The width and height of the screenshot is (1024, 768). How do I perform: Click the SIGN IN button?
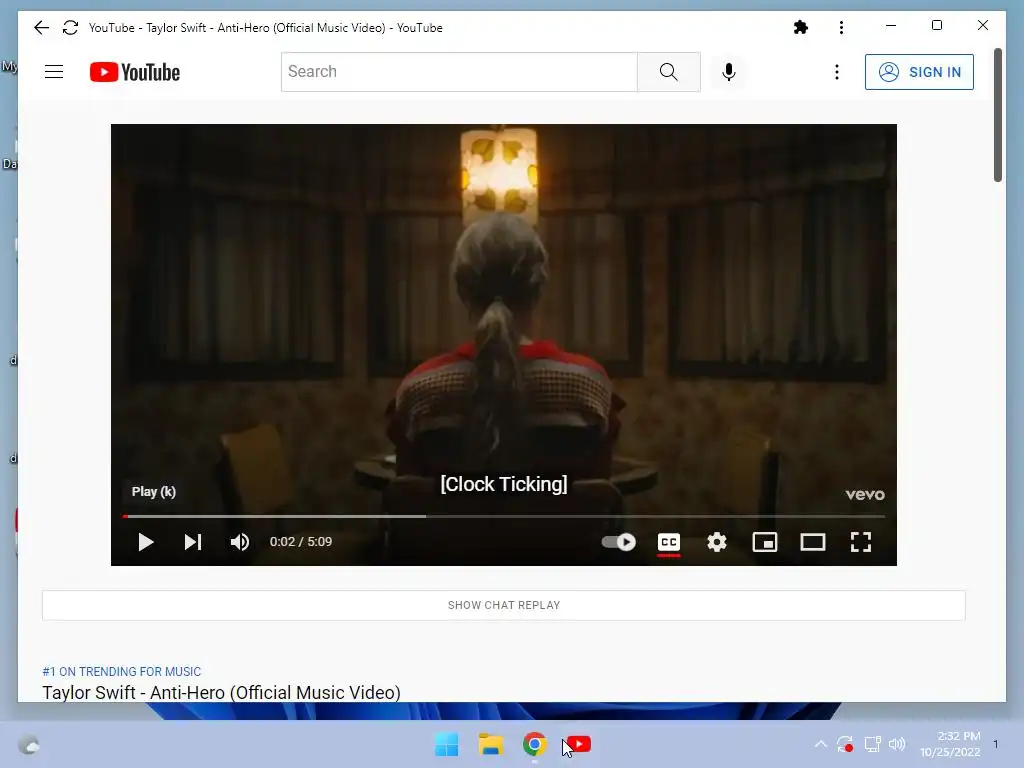[x=919, y=72]
